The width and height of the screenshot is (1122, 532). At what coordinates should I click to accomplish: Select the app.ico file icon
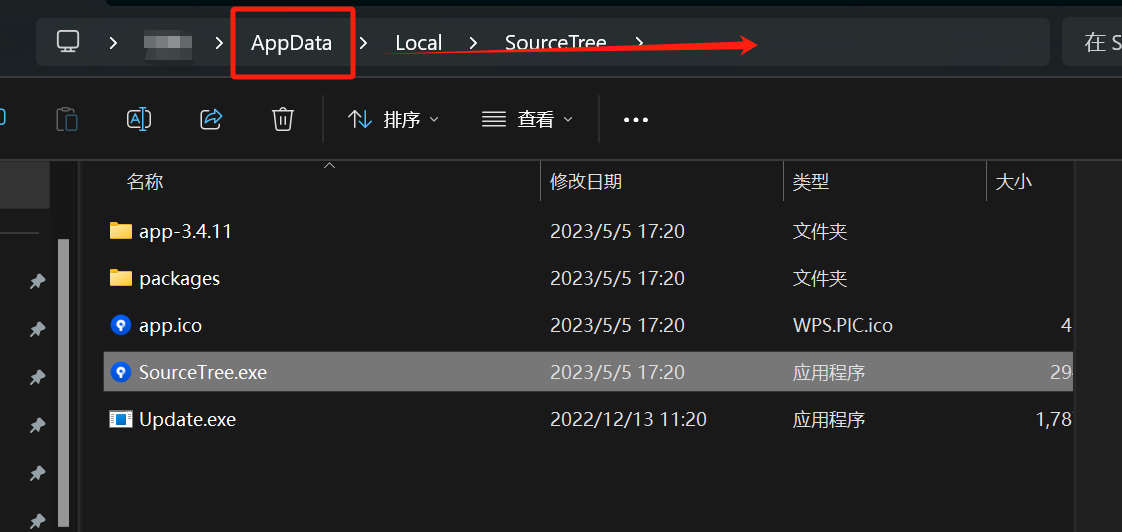coord(121,325)
